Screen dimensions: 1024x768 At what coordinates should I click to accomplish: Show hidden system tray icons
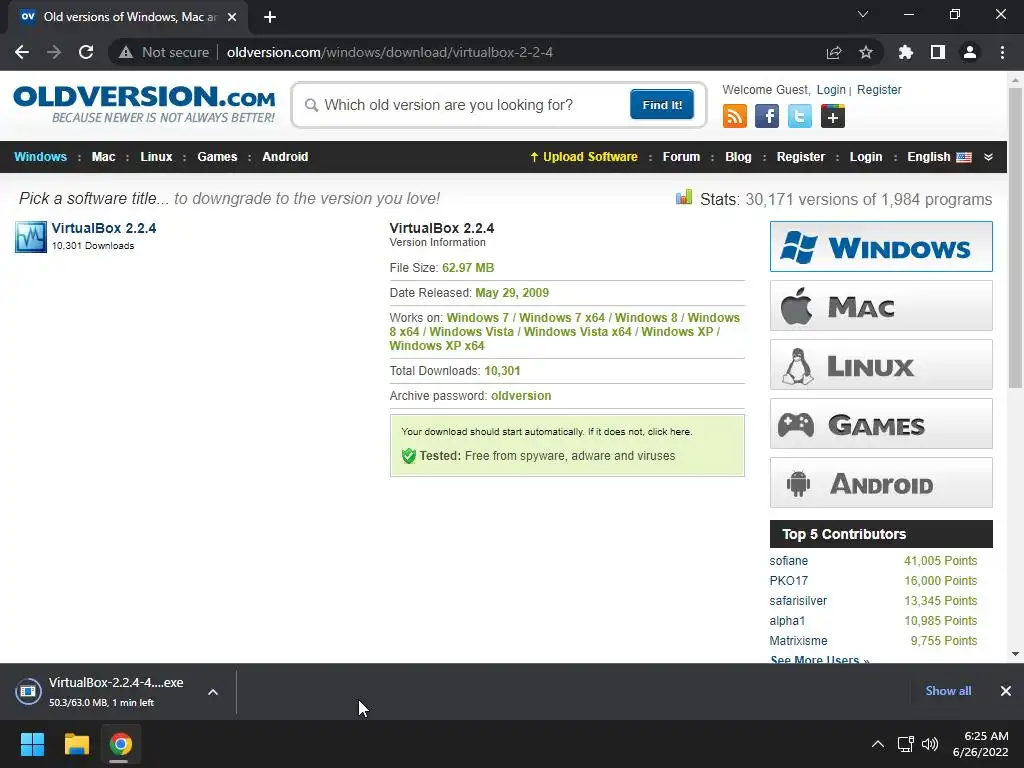(x=878, y=744)
